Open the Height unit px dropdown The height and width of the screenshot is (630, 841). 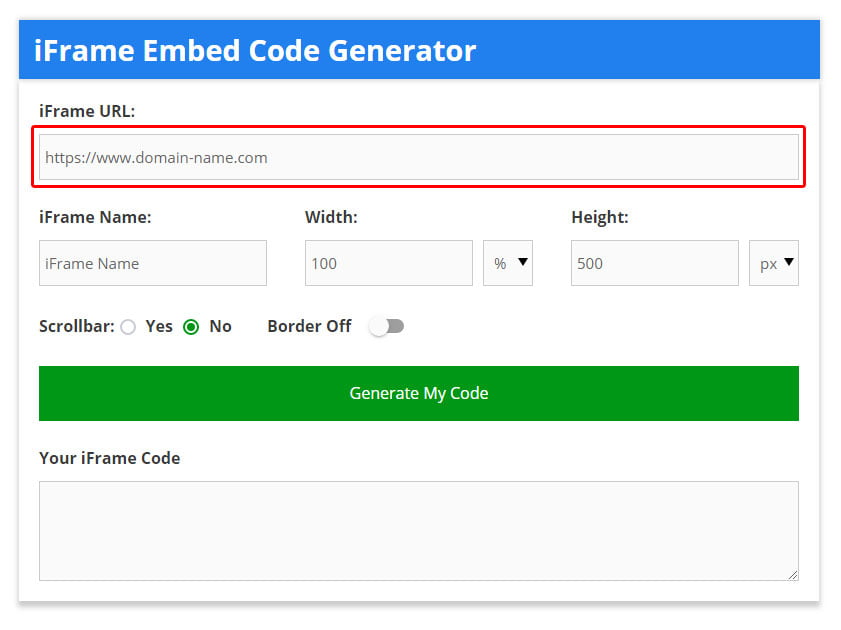[x=774, y=263]
